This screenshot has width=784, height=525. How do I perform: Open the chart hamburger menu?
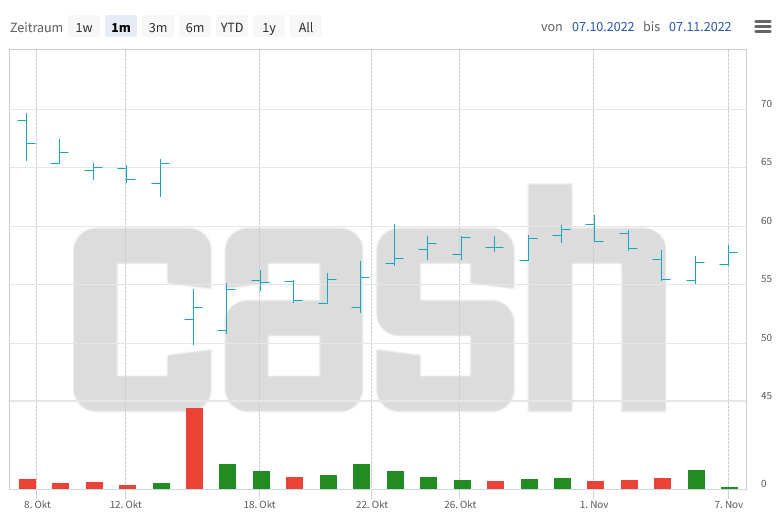pyautogui.click(x=762, y=26)
